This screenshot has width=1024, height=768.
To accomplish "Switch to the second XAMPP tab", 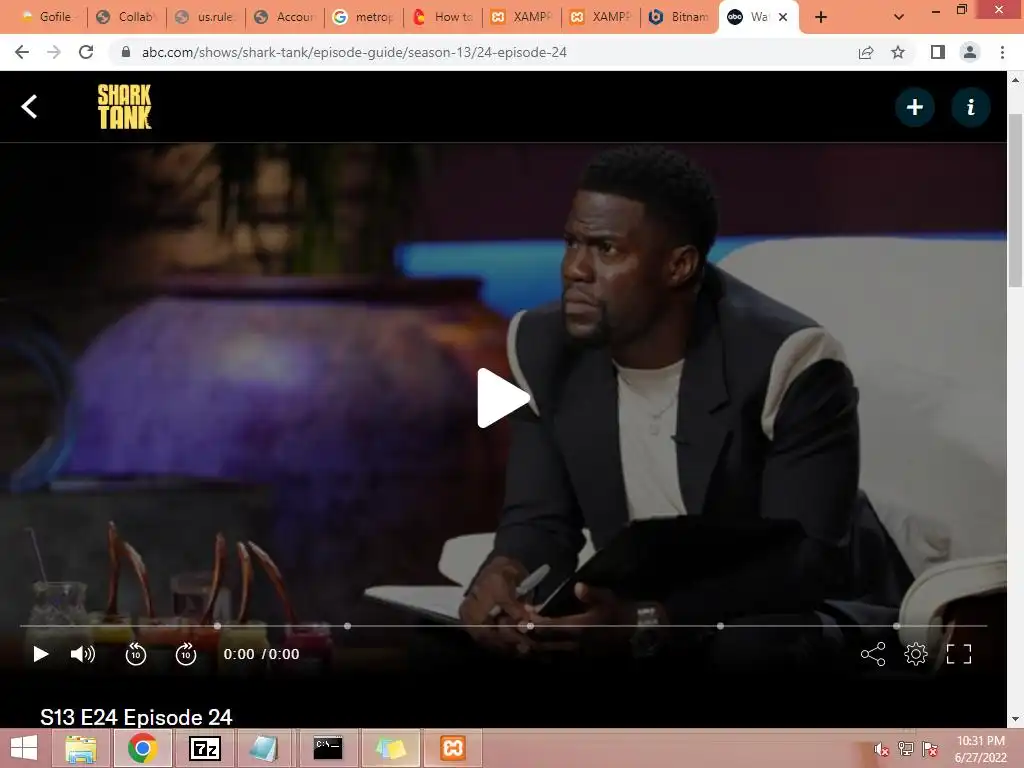I will click(x=601, y=17).
